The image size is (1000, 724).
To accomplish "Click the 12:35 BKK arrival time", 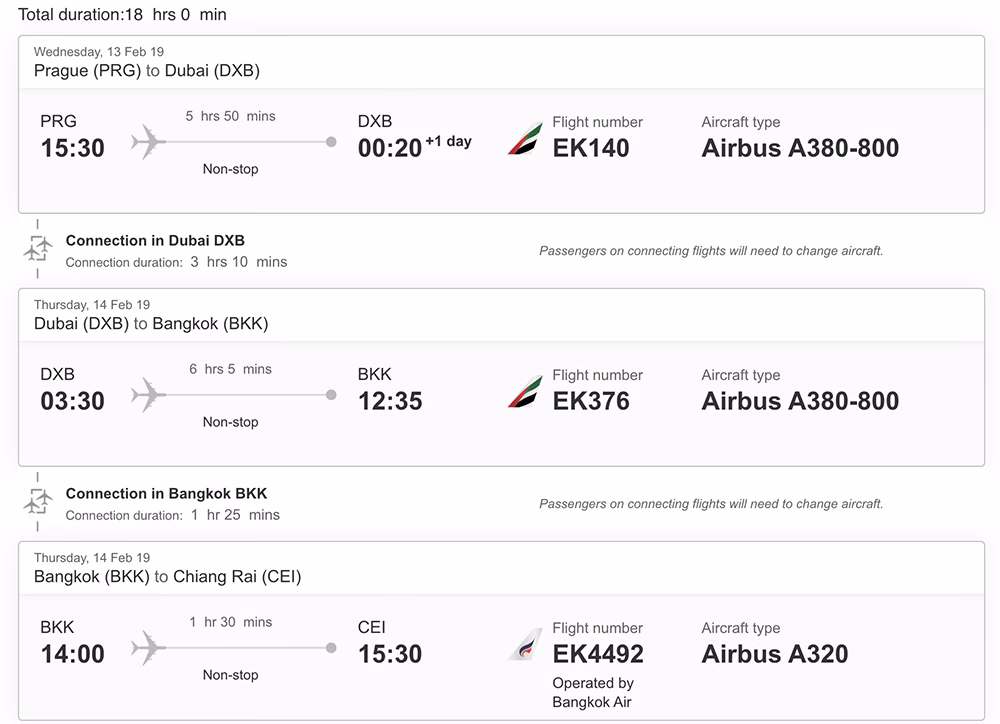I will pyautogui.click(x=390, y=401).
